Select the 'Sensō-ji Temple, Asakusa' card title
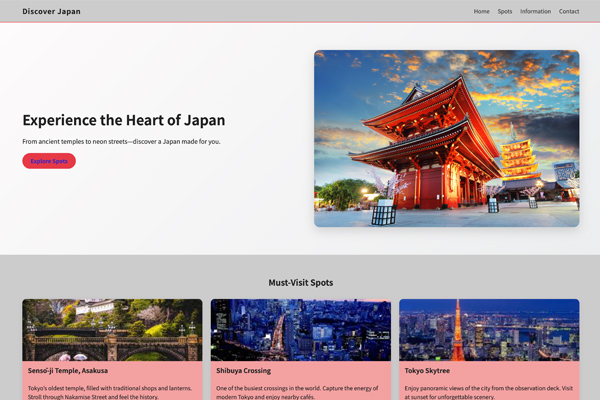The width and height of the screenshot is (600, 400). pos(68,371)
